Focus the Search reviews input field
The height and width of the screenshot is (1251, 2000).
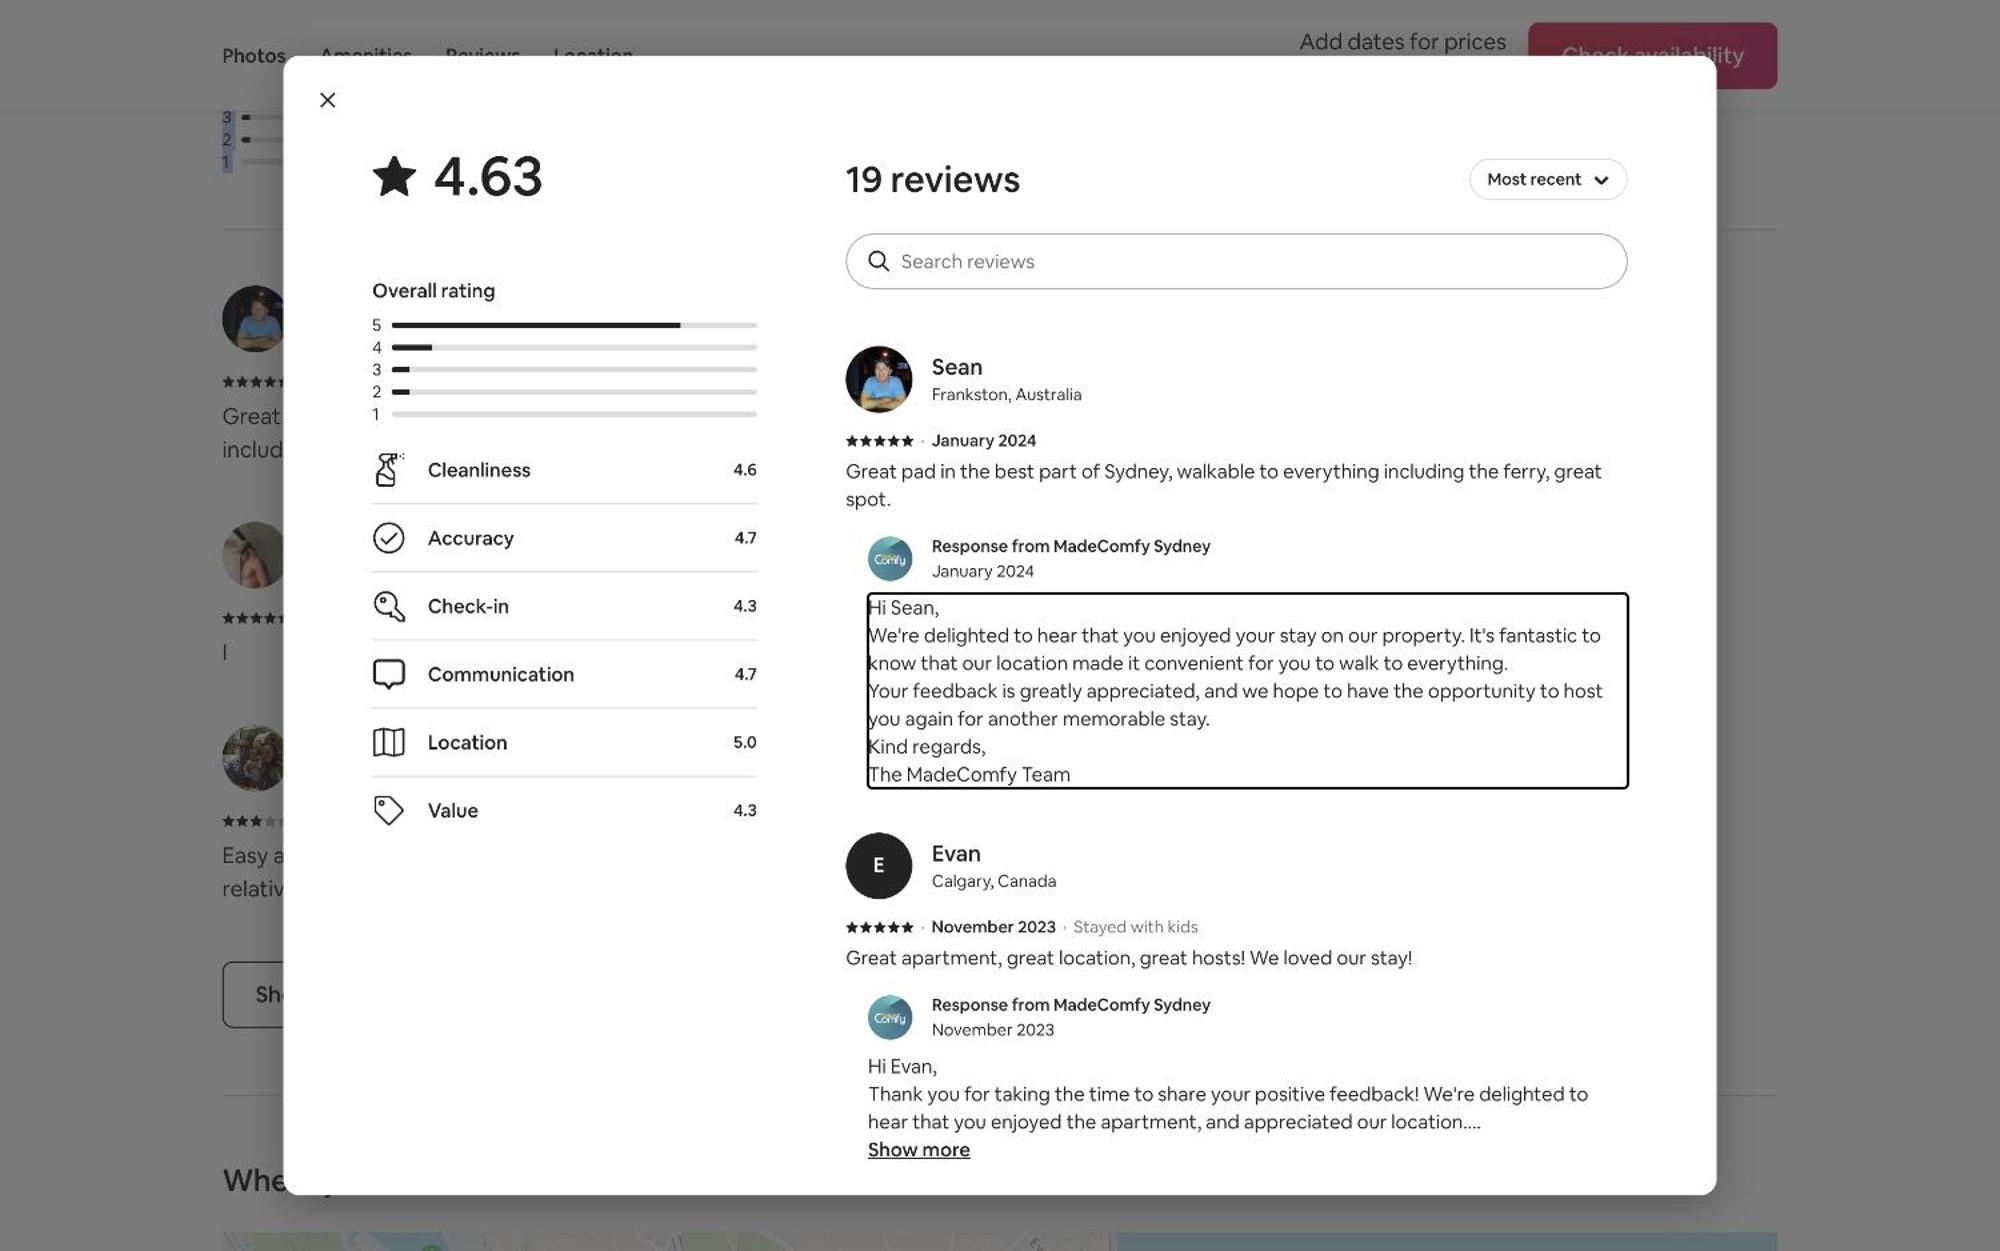pos(1236,262)
